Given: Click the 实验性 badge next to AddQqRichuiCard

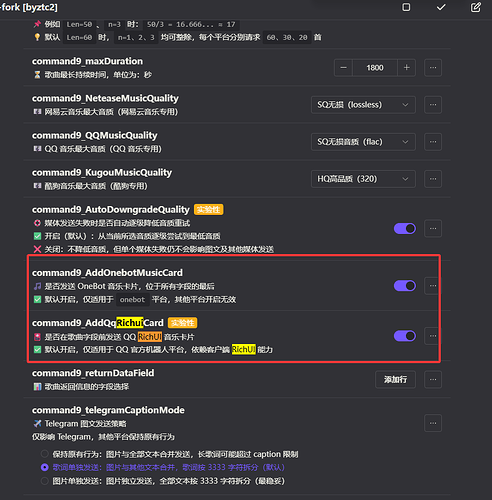Looking at the screenshot, I should tap(182, 323).
